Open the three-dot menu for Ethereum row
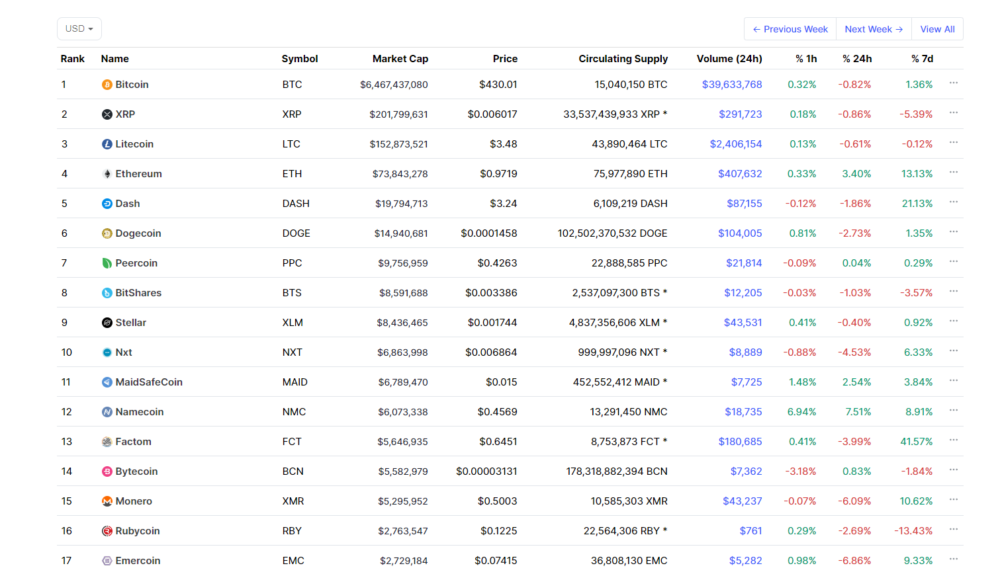1000x574 pixels. coord(953,172)
